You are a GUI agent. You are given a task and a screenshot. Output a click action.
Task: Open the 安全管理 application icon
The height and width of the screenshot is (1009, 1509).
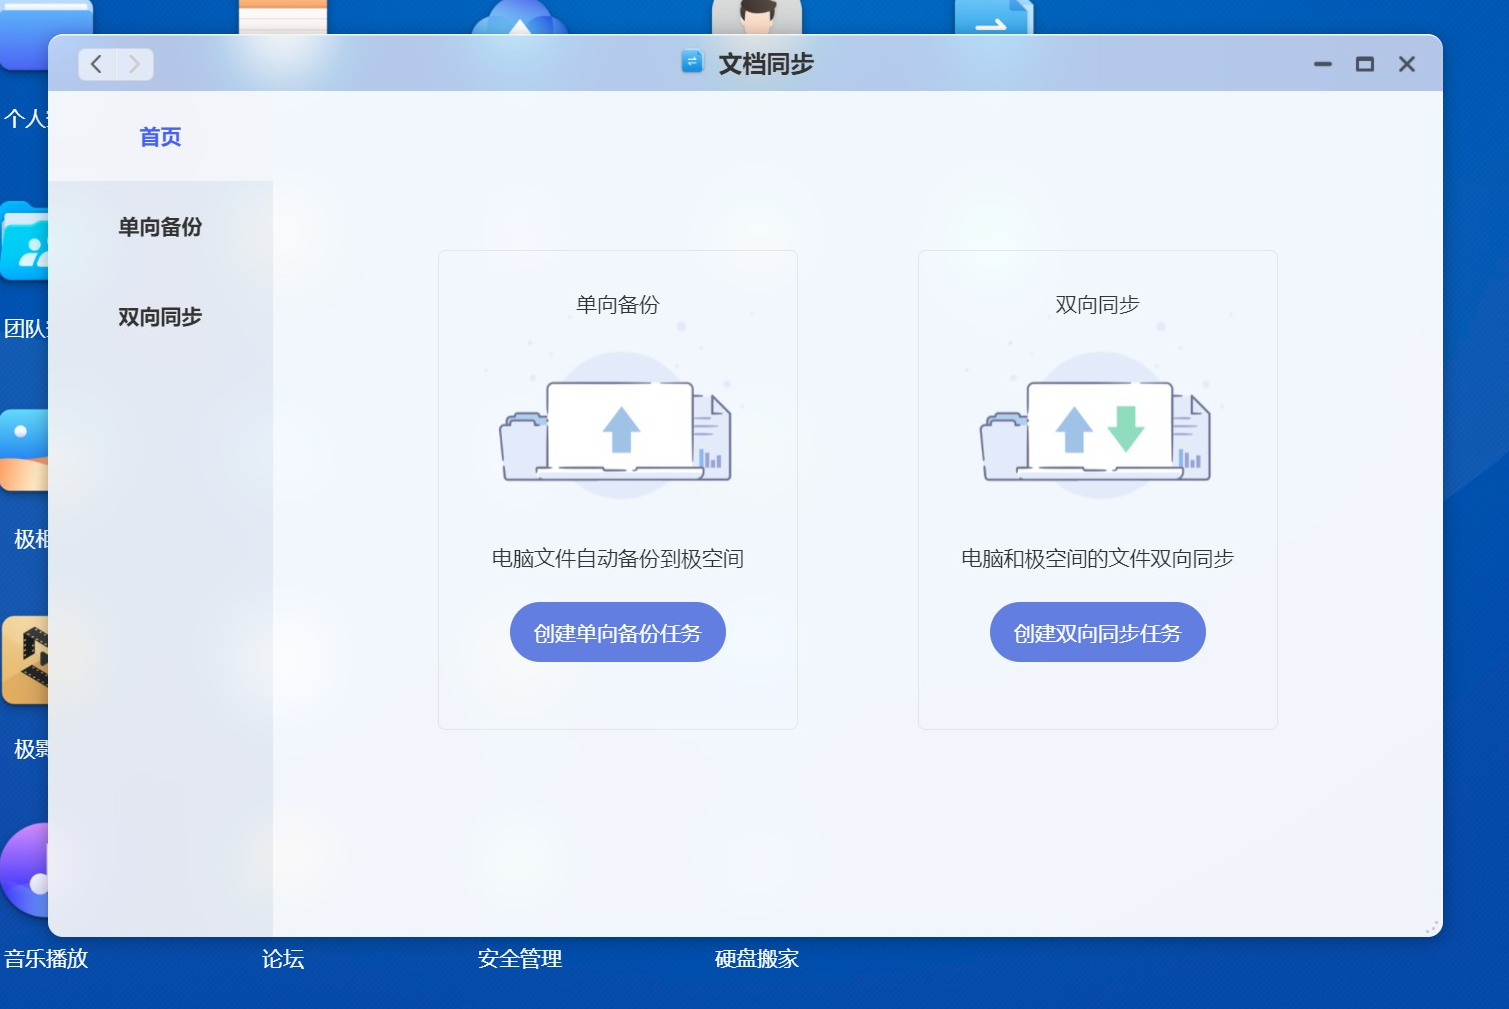click(x=521, y=958)
